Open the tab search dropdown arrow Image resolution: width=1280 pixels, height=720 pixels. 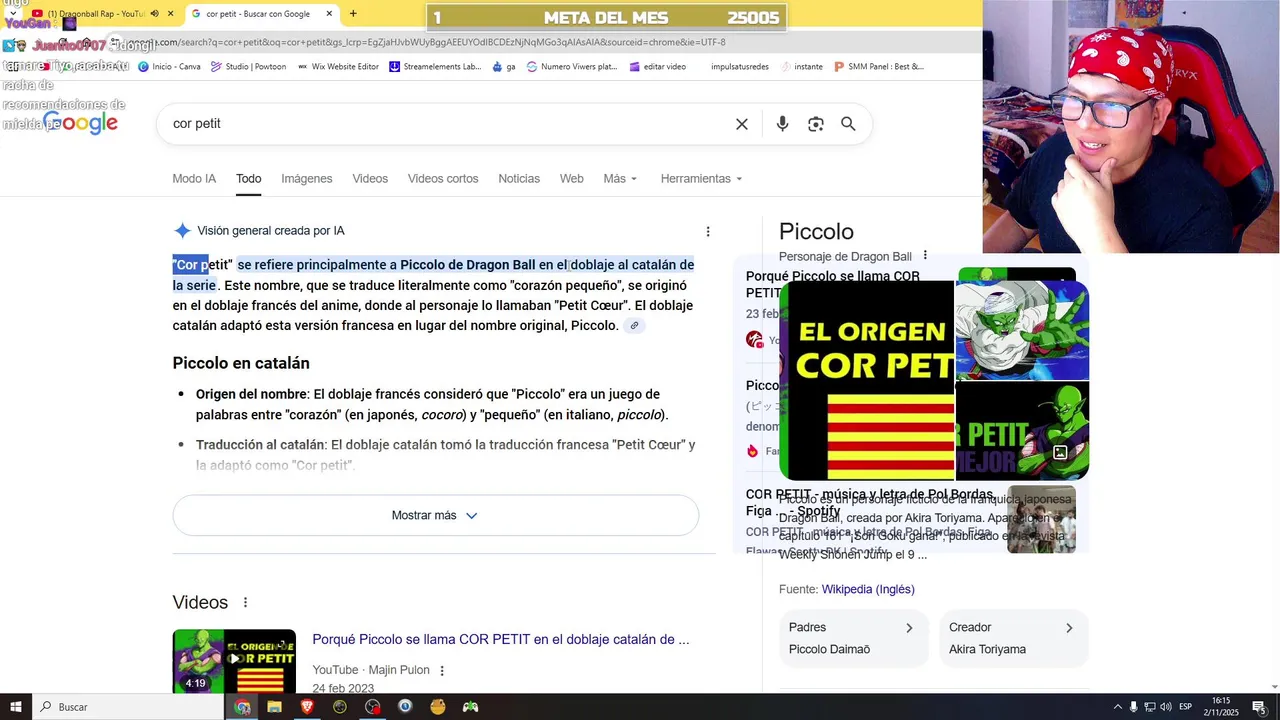coord(11,14)
